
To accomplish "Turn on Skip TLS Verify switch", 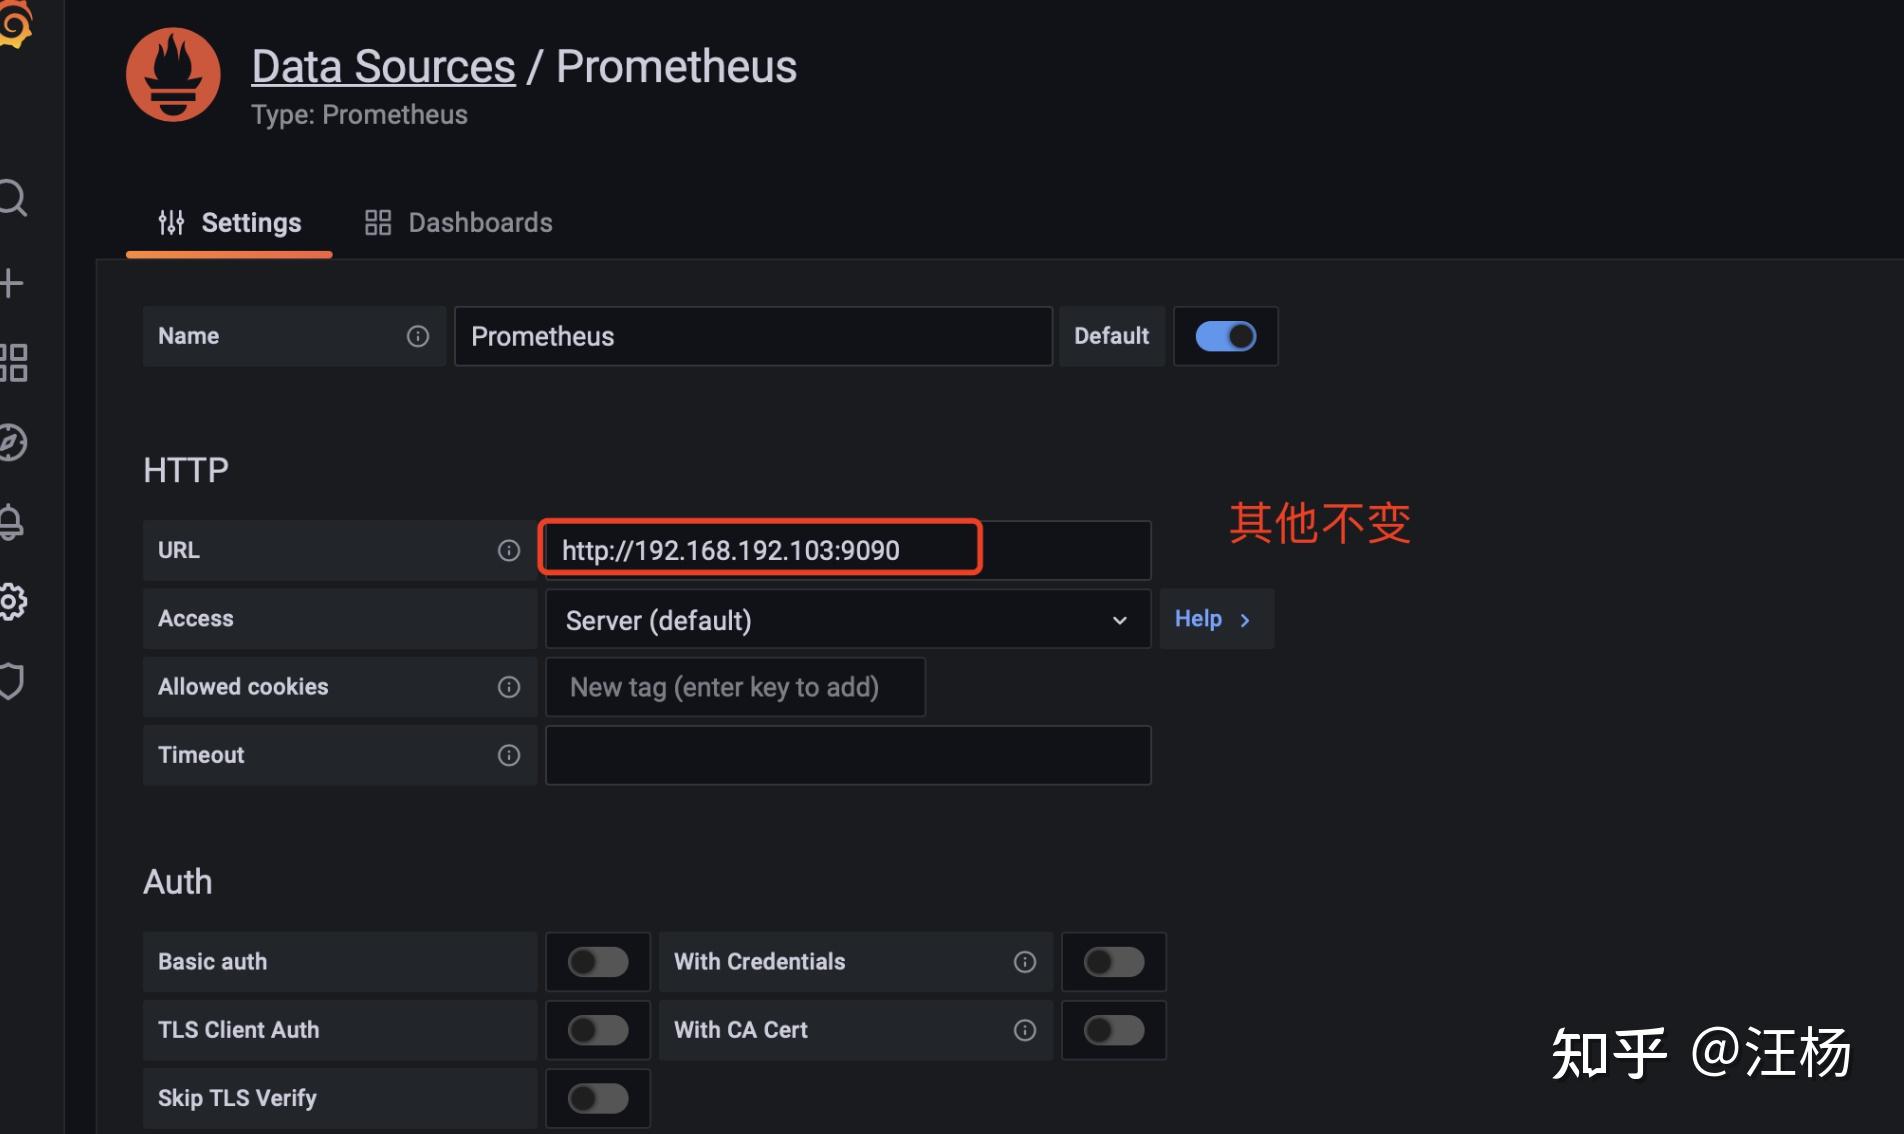I will (x=597, y=1098).
